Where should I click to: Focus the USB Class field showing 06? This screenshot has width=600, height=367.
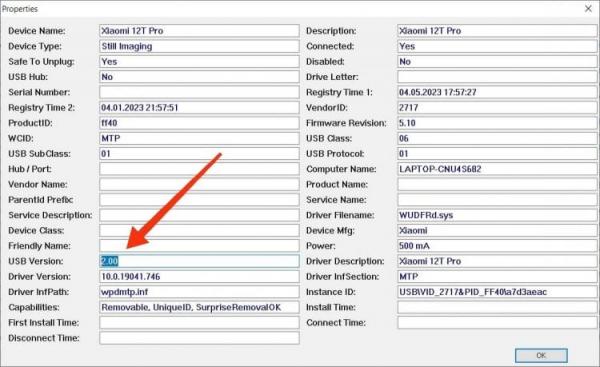(497, 138)
